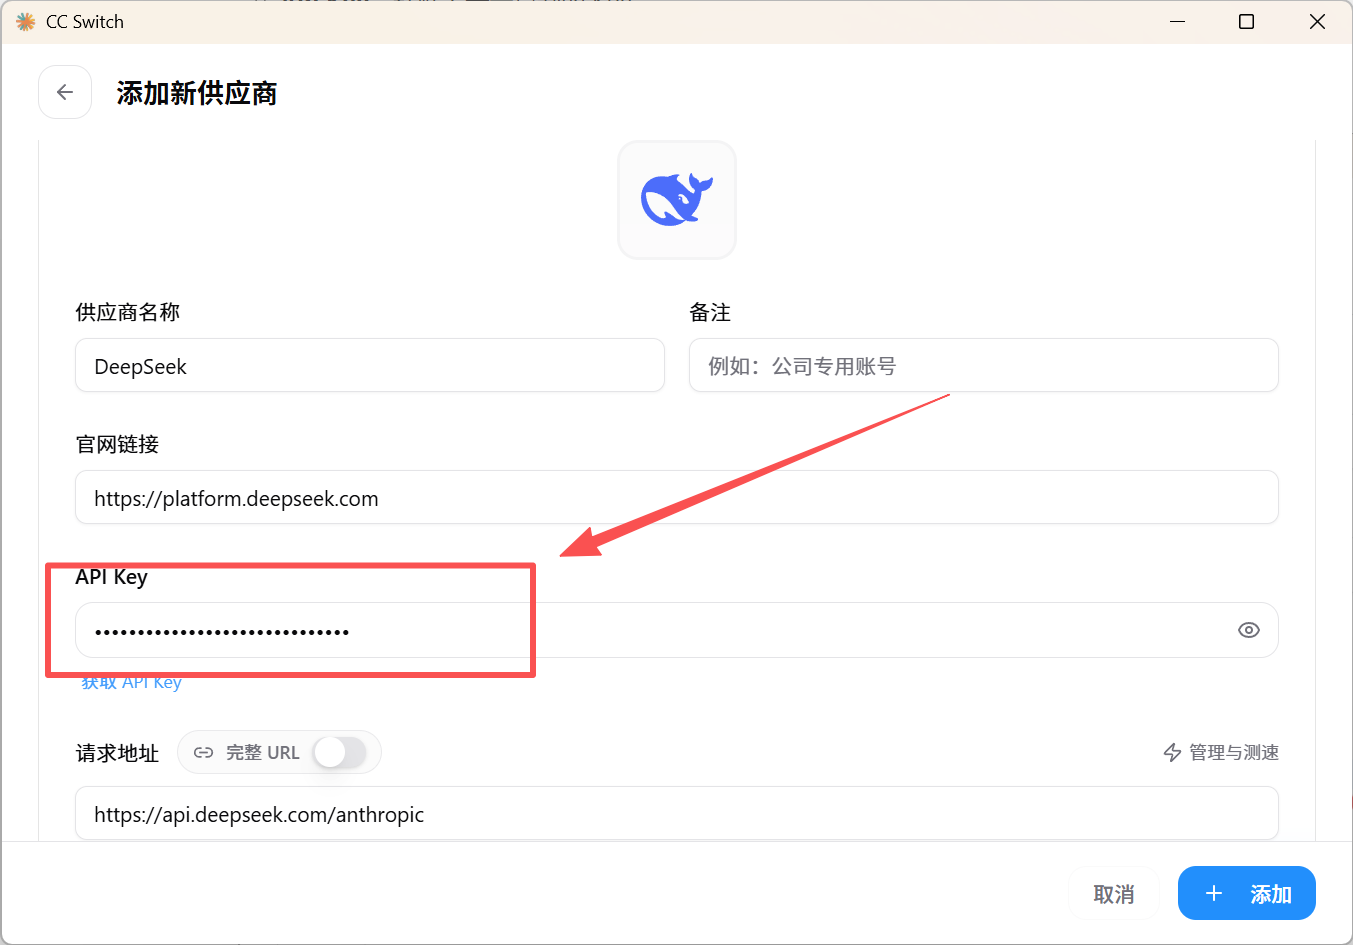The height and width of the screenshot is (945, 1353).
Task: Show the API Key with the eye icon
Action: click(x=1248, y=630)
